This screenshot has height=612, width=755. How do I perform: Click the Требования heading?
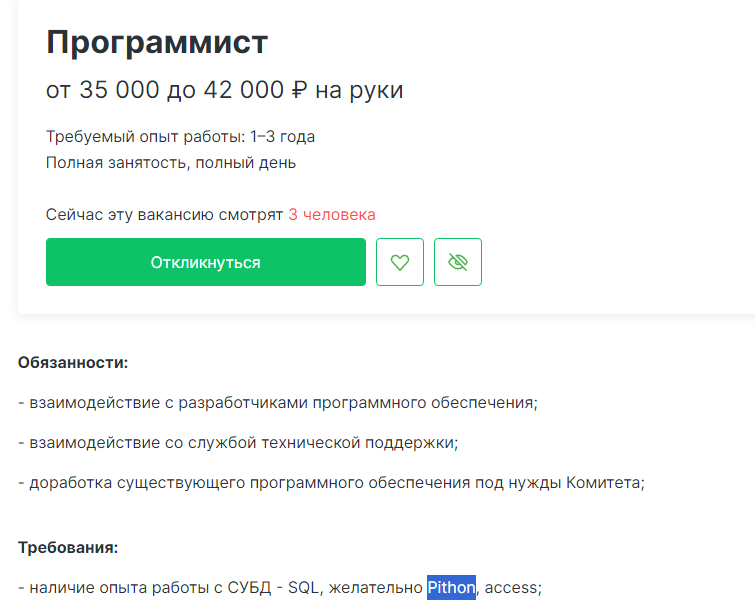click(68, 547)
